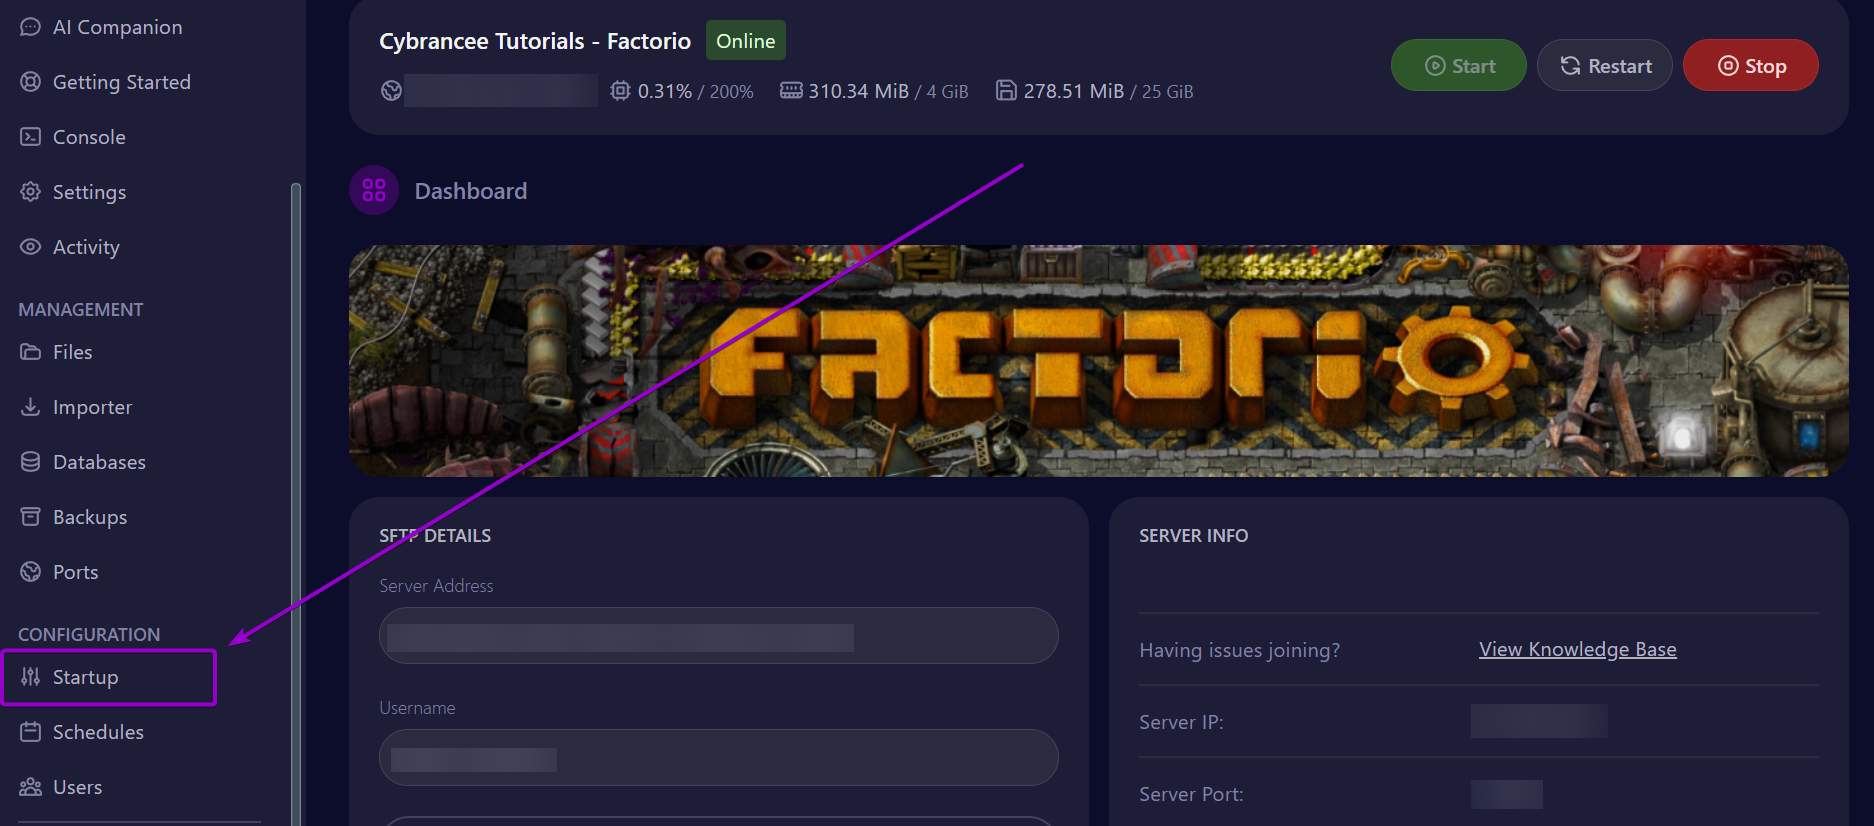Click the "Cybrancee Tutorials - Factorio" server title
1874x826 pixels.
[x=535, y=41]
